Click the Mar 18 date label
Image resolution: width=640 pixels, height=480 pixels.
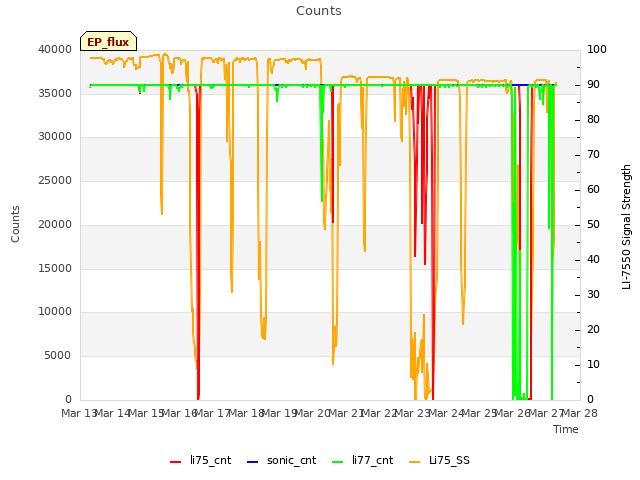tap(246, 413)
